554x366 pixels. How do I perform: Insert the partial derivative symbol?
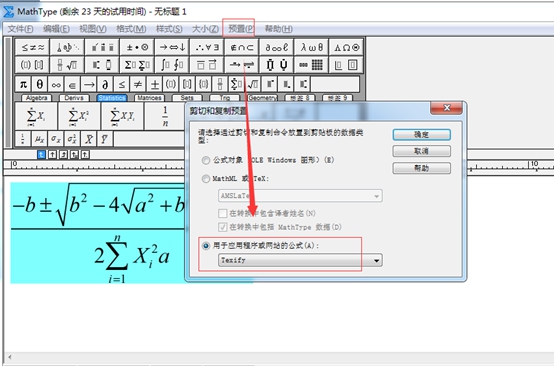105,84
